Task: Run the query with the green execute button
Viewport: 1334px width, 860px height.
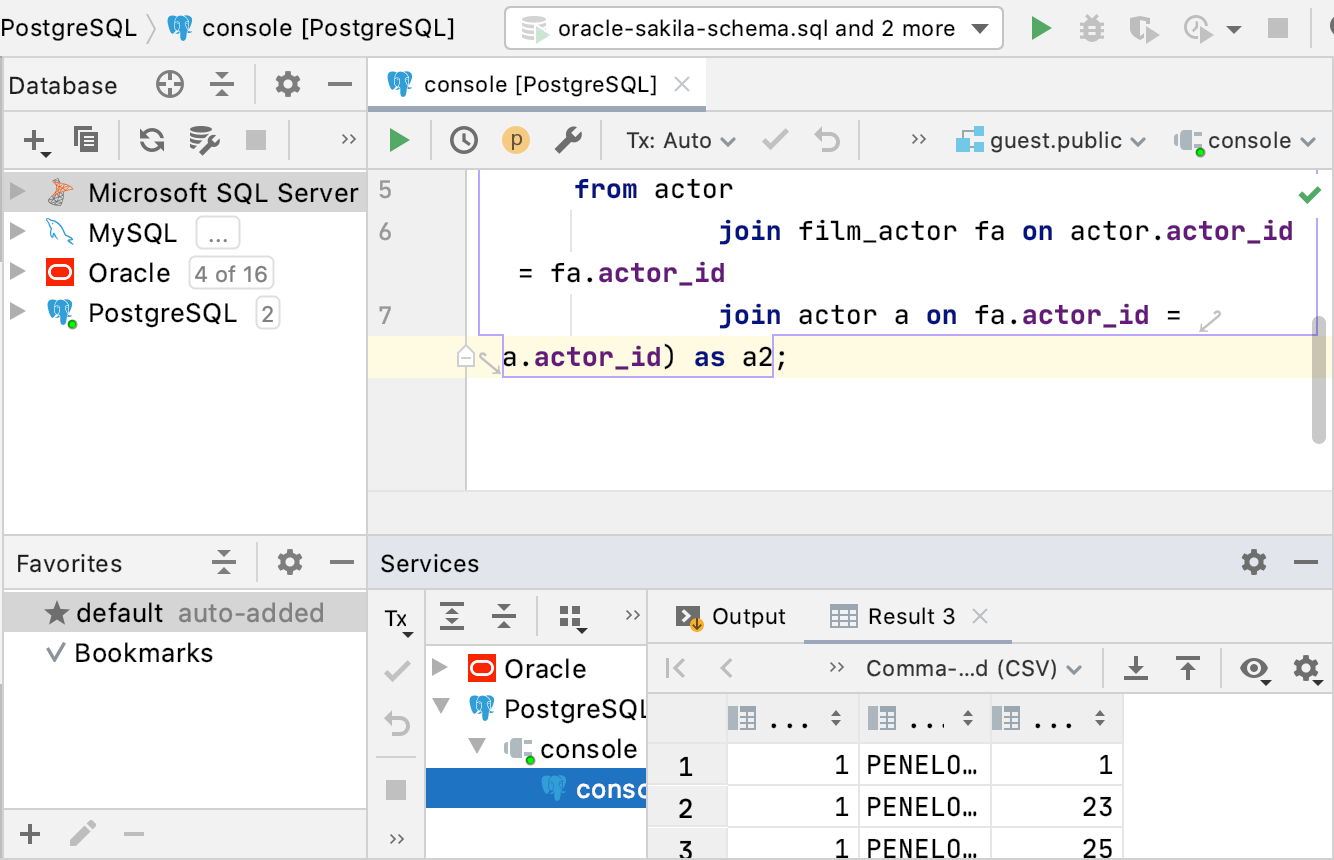Action: tap(400, 141)
